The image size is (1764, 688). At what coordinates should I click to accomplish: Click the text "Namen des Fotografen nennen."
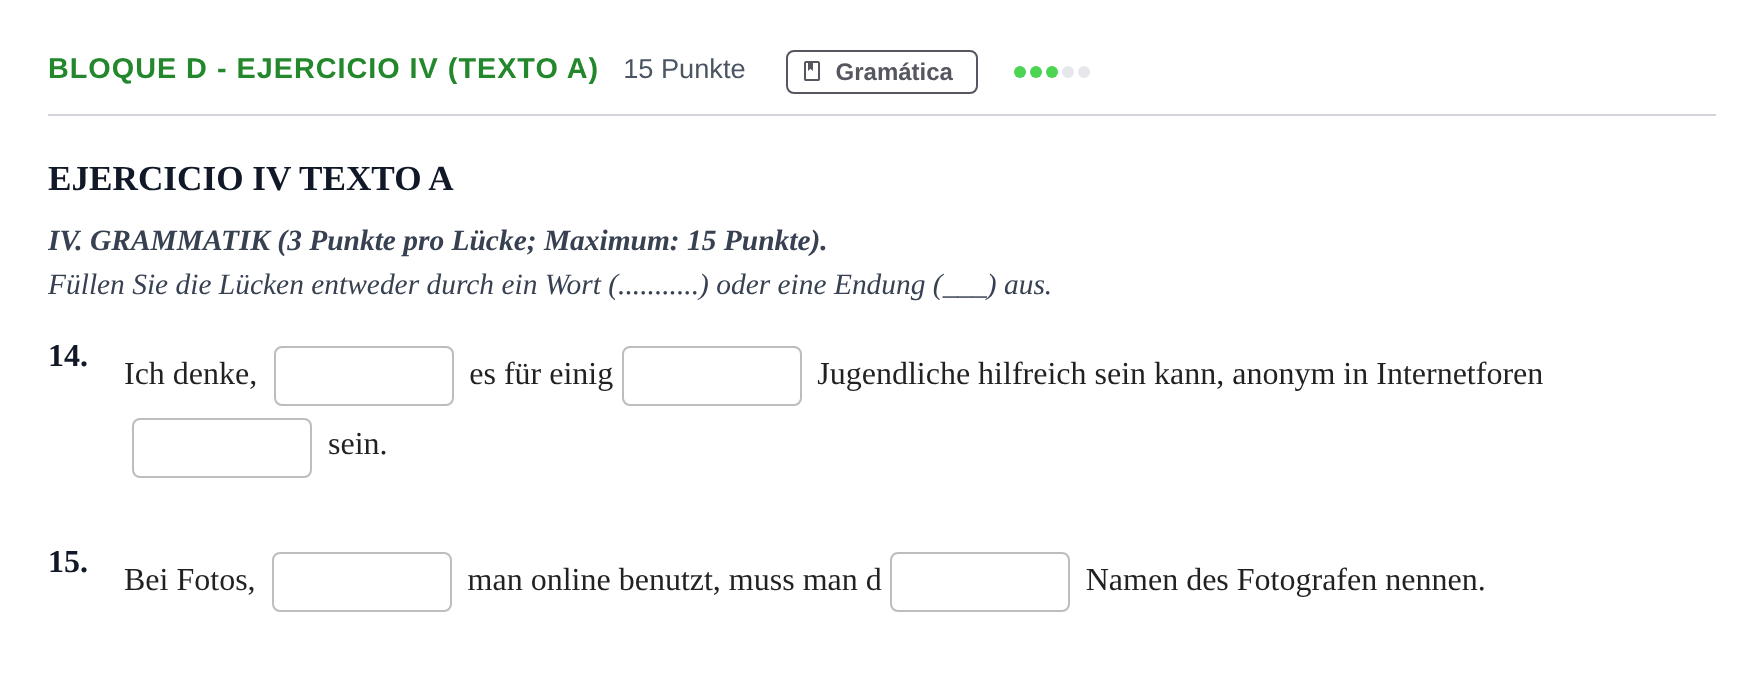pos(1285,580)
